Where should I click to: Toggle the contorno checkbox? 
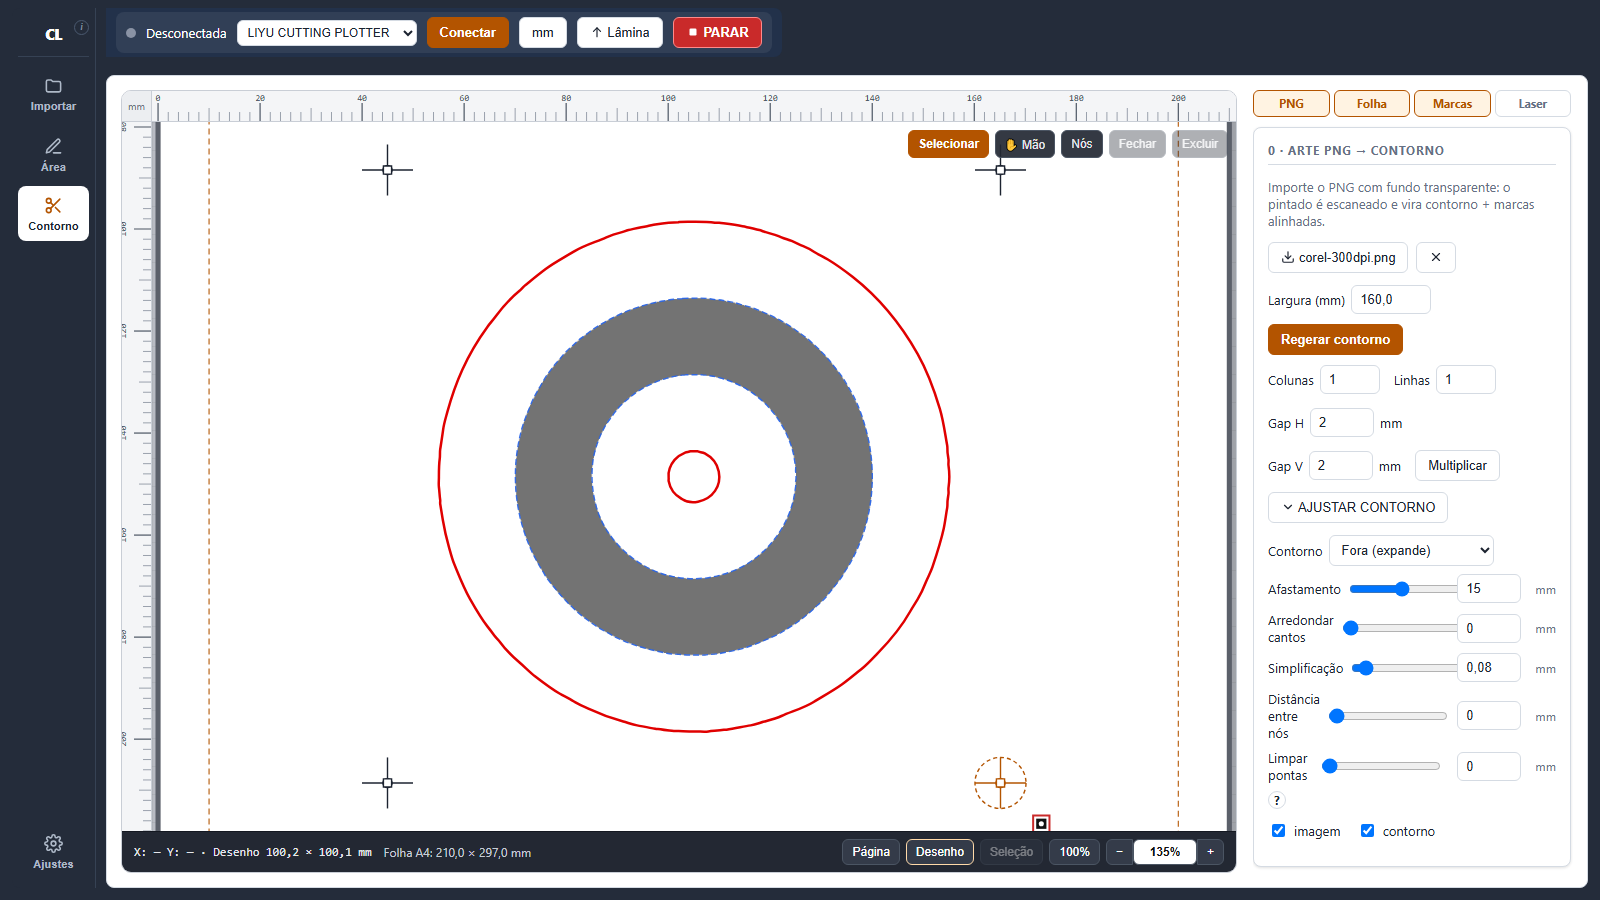pyautogui.click(x=1367, y=830)
